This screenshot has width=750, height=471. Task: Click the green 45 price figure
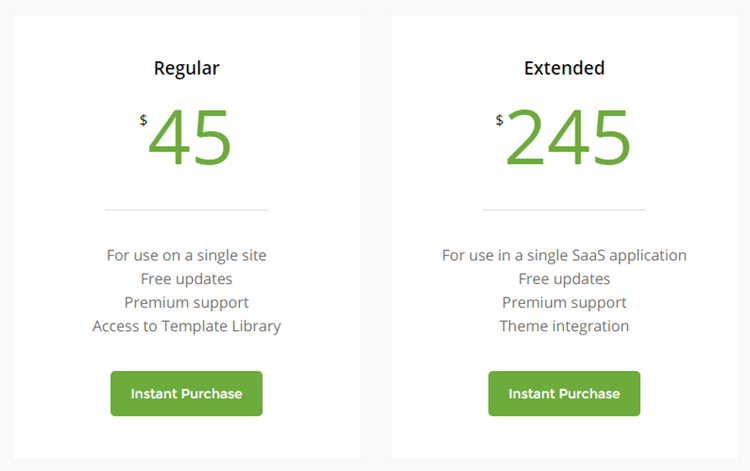(190, 138)
